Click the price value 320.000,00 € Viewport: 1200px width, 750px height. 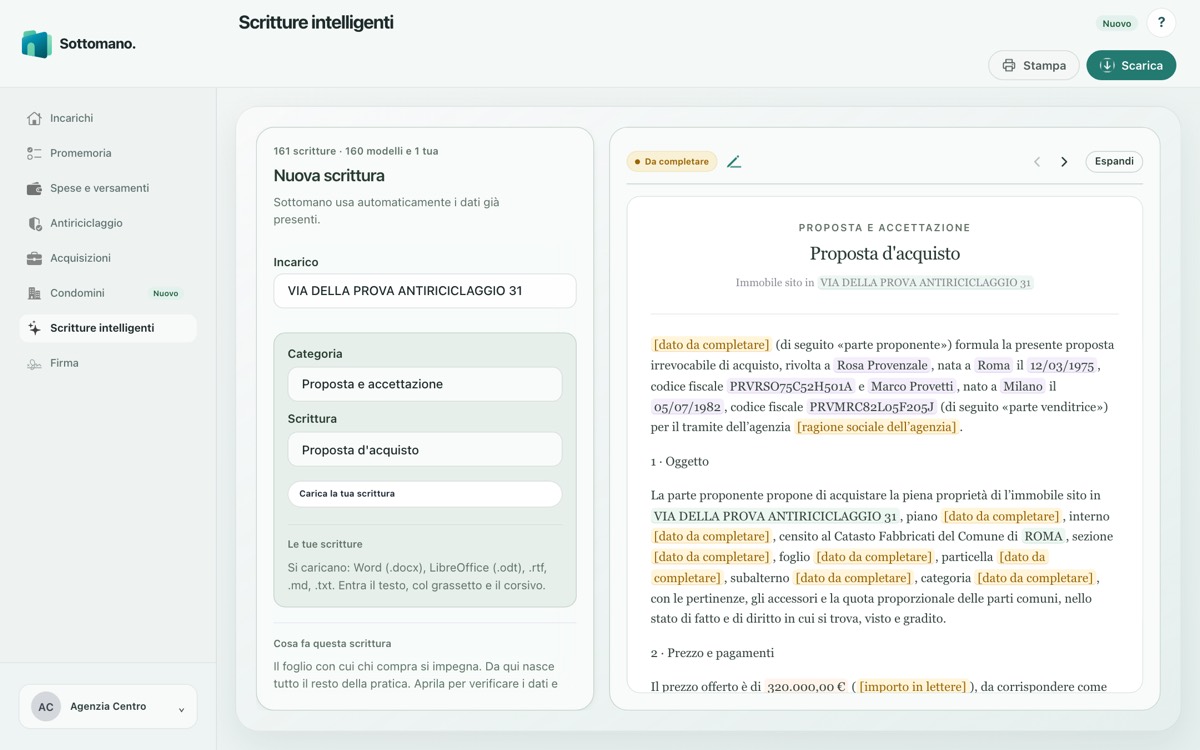(x=806, y=687)
